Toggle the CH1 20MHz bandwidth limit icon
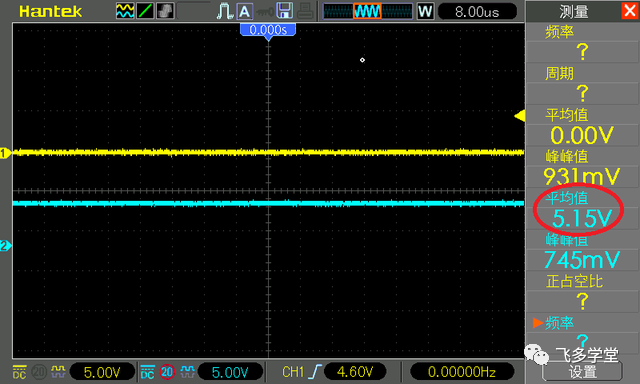Viewport: 640px width, 384px height. click(39, 372)
